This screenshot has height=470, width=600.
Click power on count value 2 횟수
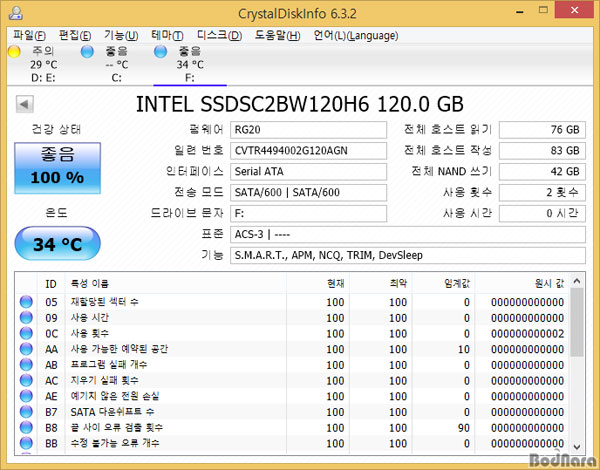542,193
